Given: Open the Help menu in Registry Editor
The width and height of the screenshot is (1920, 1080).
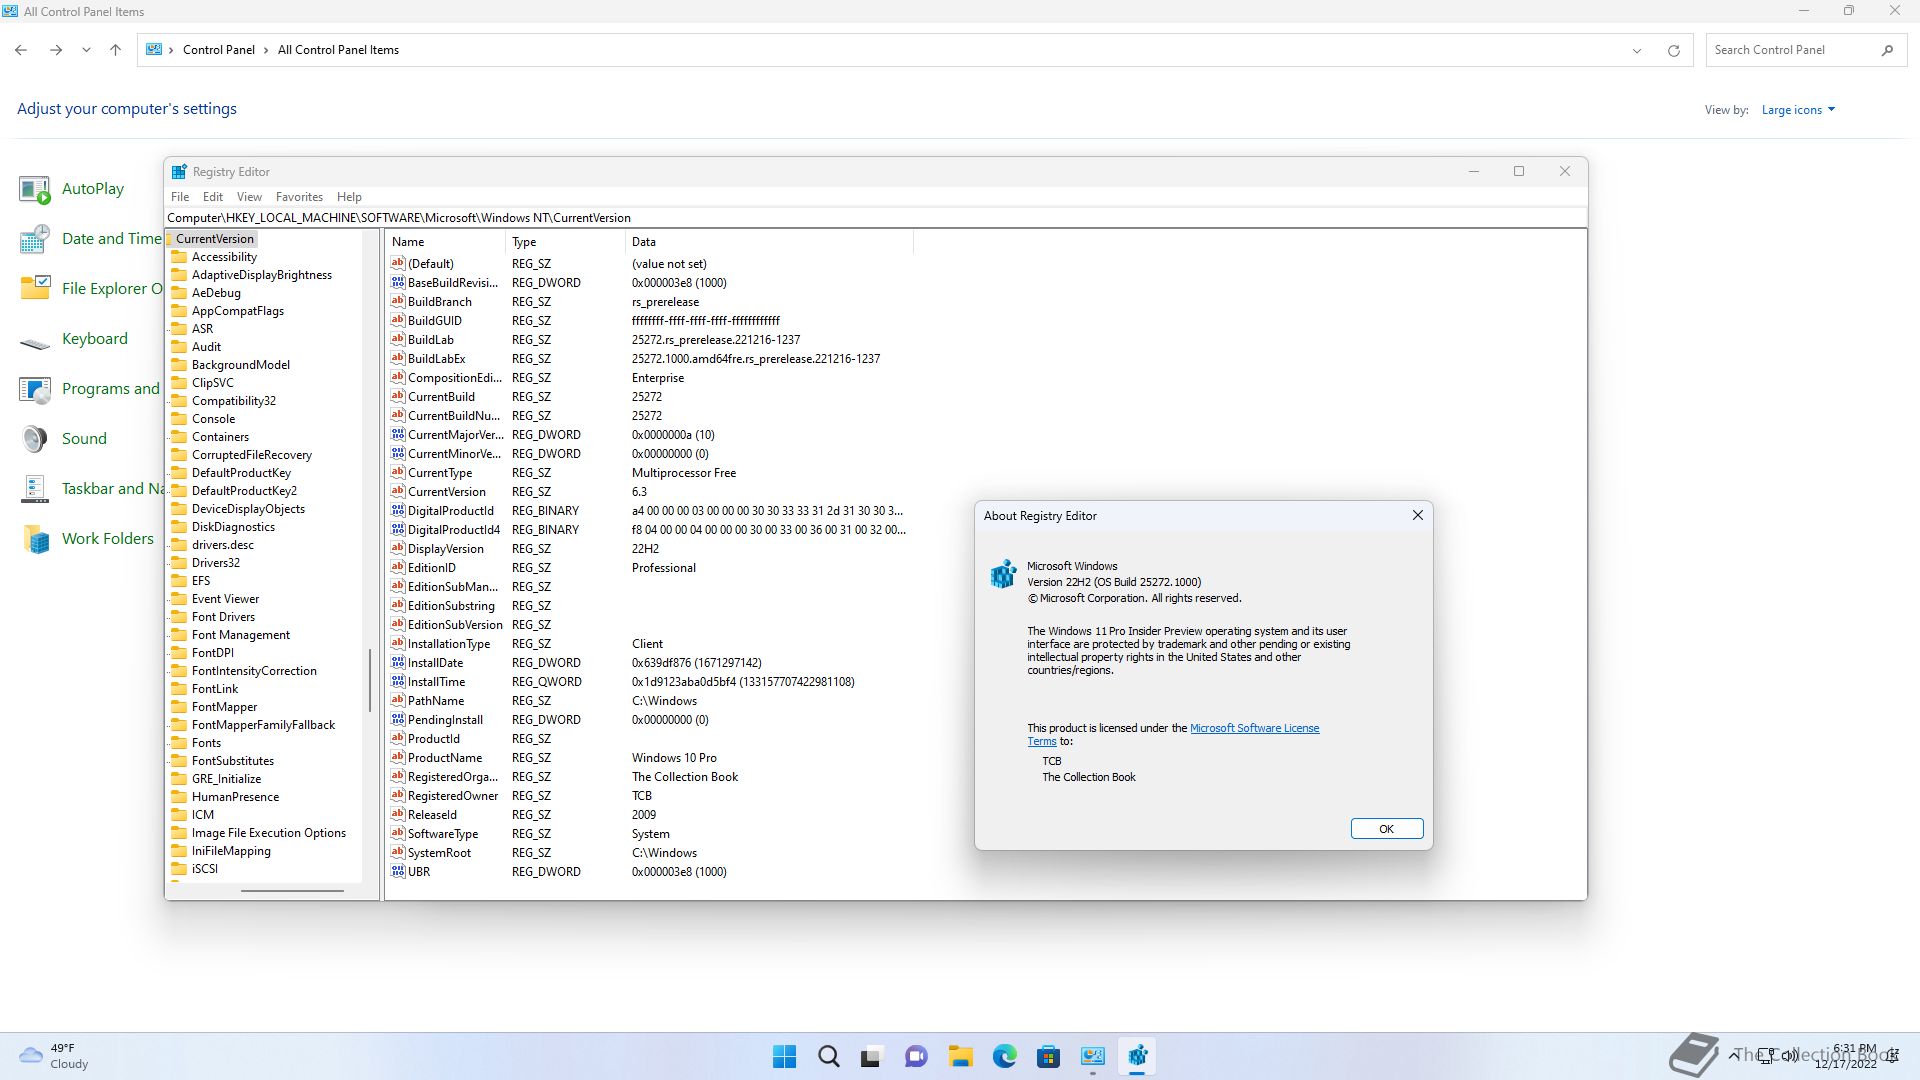Looking at the screenshot, I should point(349,197).
